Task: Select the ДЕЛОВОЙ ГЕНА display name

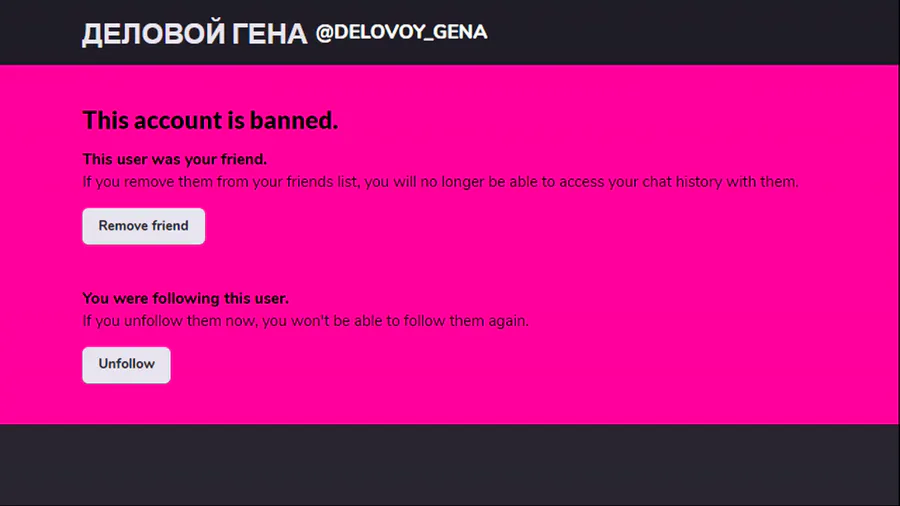Action: [x=194, y=34]
